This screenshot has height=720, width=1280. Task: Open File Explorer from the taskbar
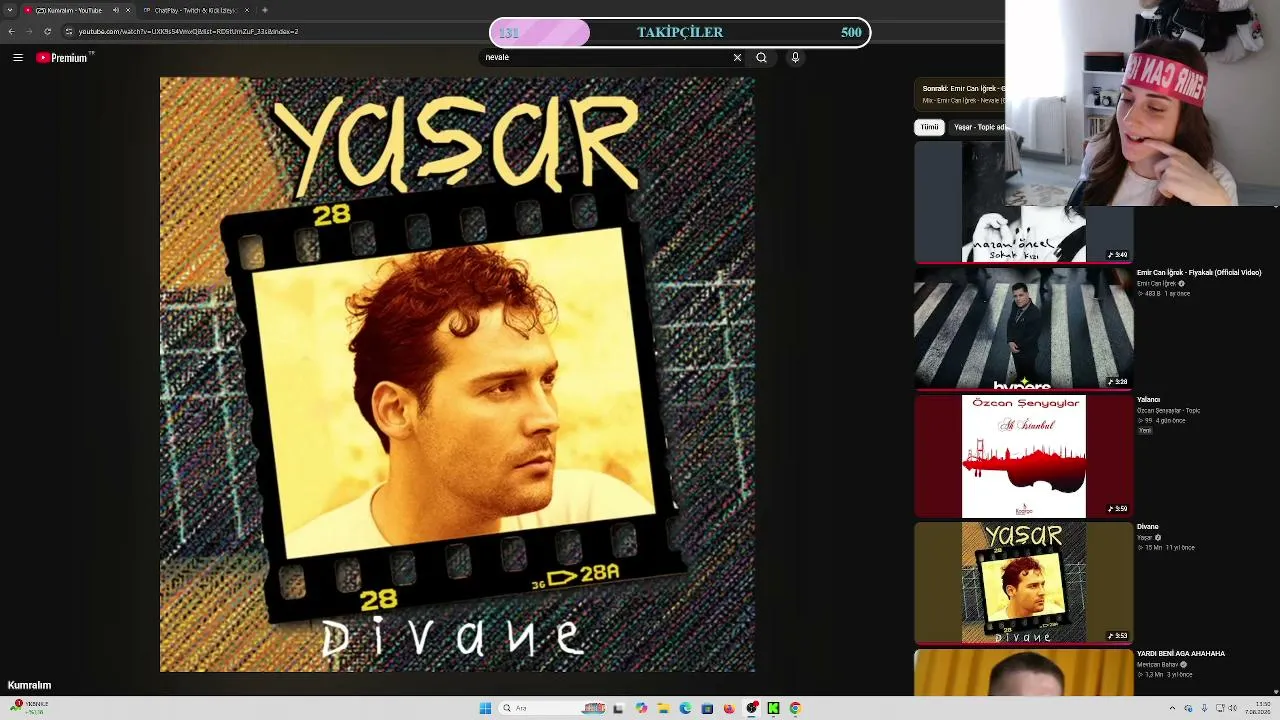coord(663,708)
